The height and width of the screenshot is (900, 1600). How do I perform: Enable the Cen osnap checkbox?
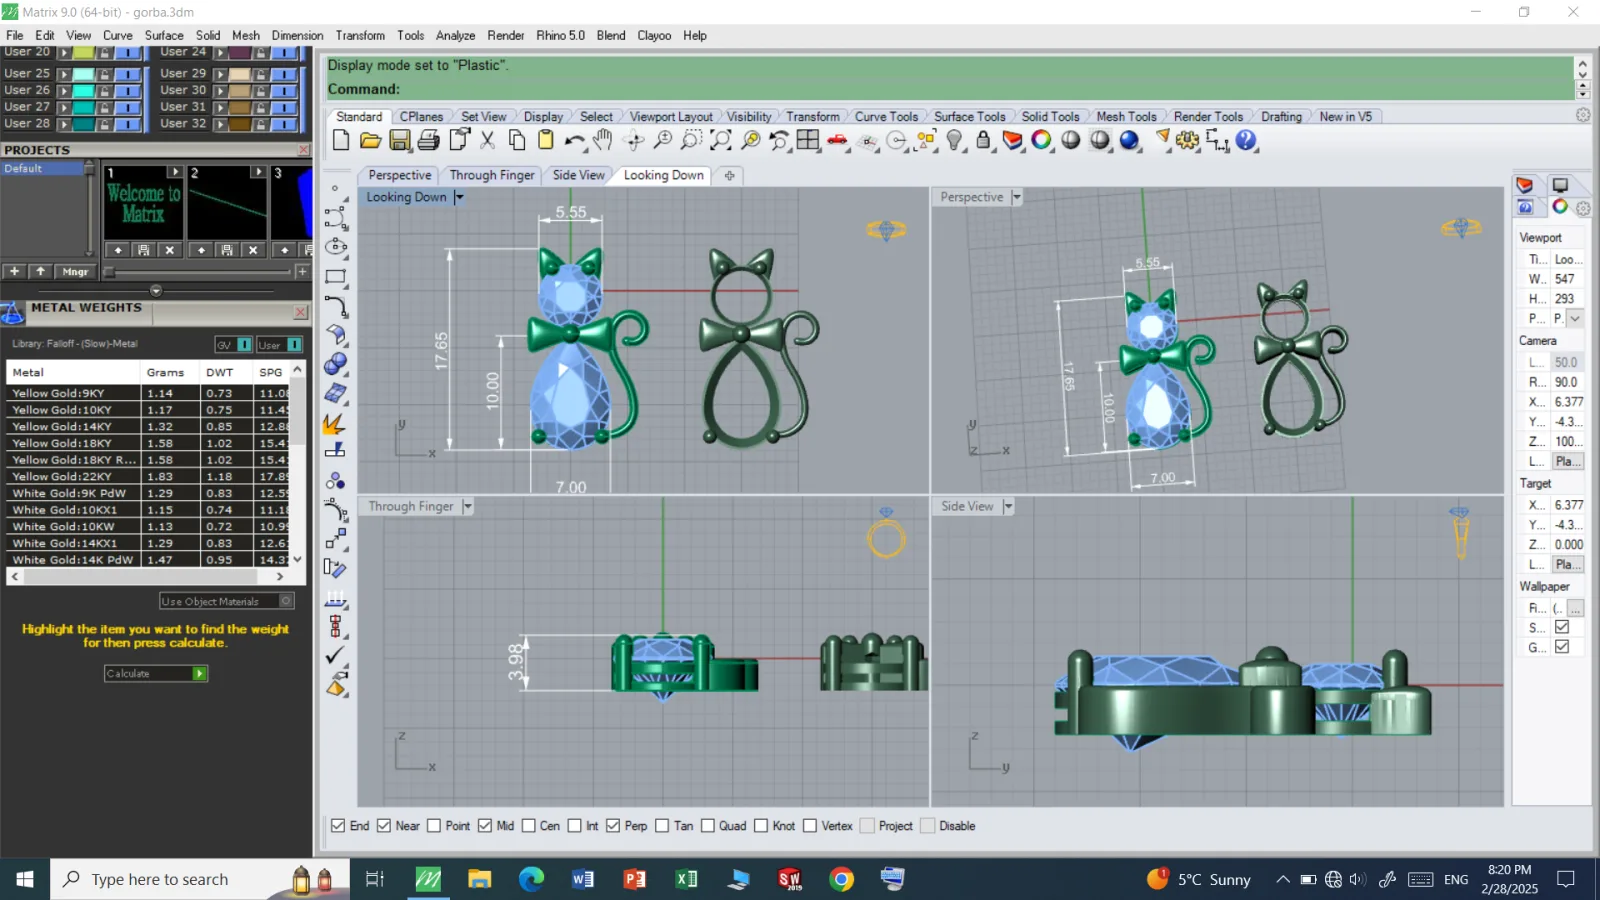pyautogui.click(x=529, y=826)
